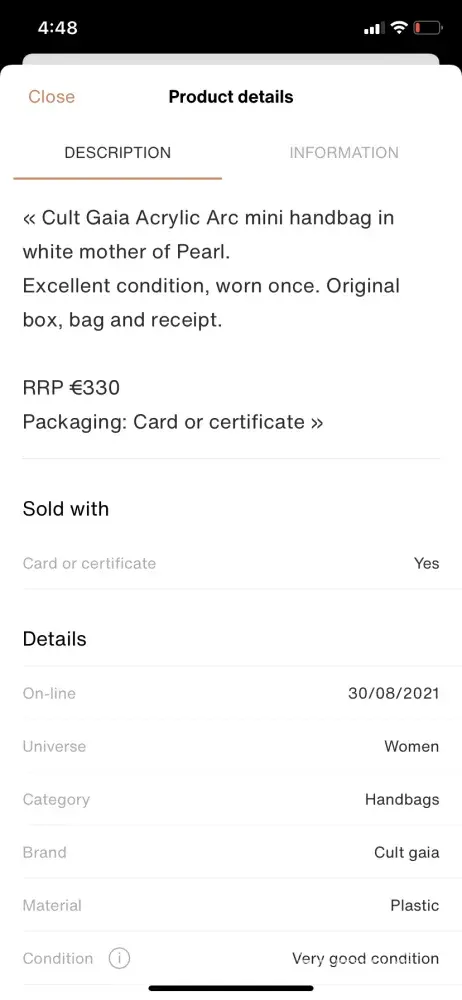The height and width of the screenshot is (1000, 462).
Task: Tap the Sold with section heading
Action: pyautogui.click(x=66, y=509)
